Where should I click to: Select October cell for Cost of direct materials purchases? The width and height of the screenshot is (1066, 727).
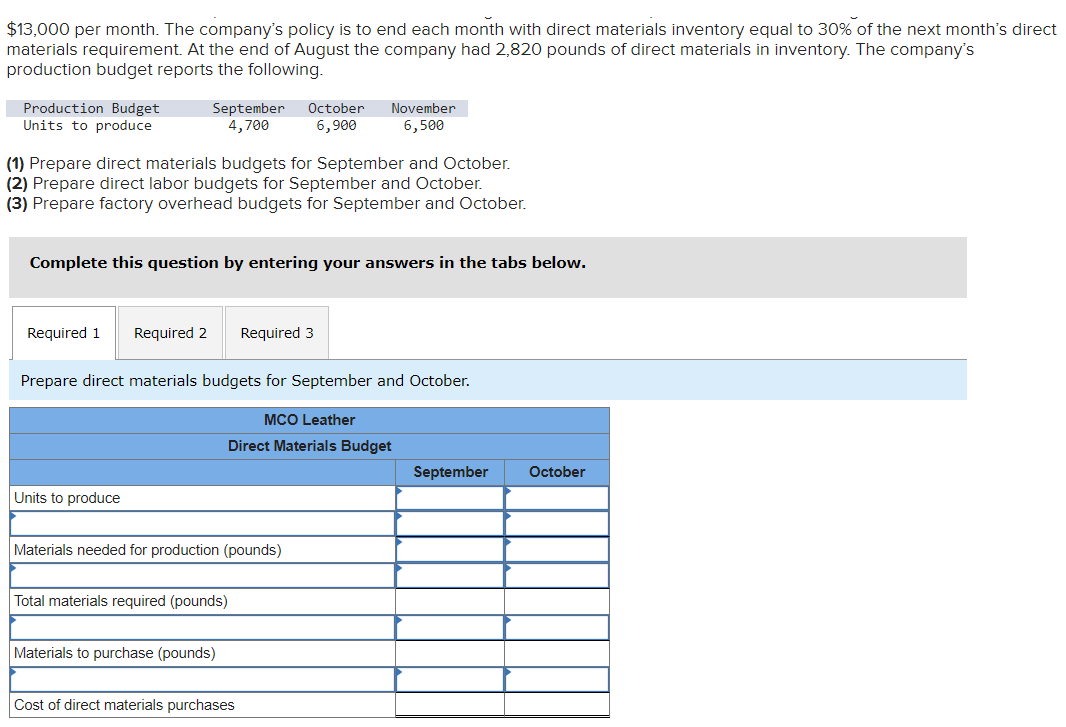click(557, 705)
